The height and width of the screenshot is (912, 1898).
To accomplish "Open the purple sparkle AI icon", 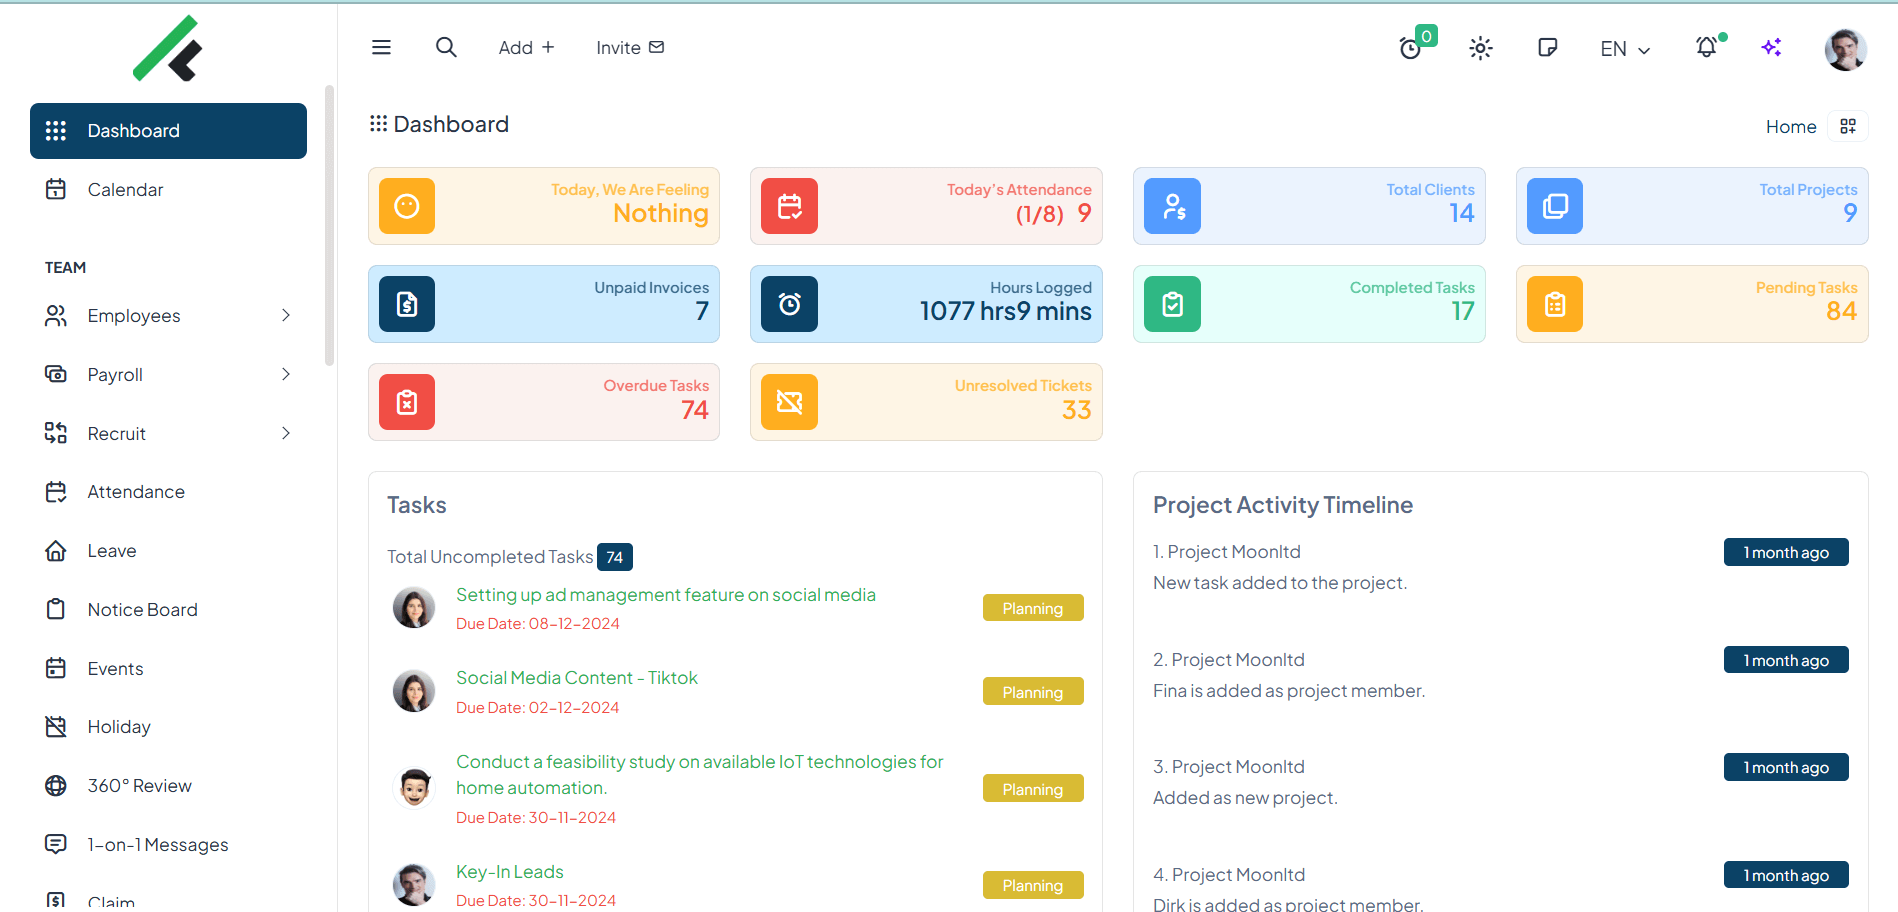I will [x=1771, y=47].
